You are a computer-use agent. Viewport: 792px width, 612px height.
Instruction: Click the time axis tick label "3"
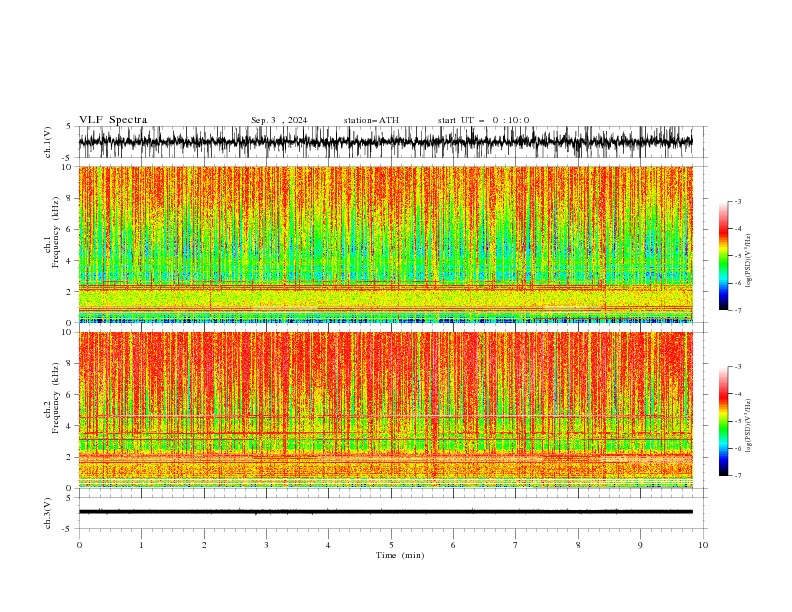click(266, 545)
